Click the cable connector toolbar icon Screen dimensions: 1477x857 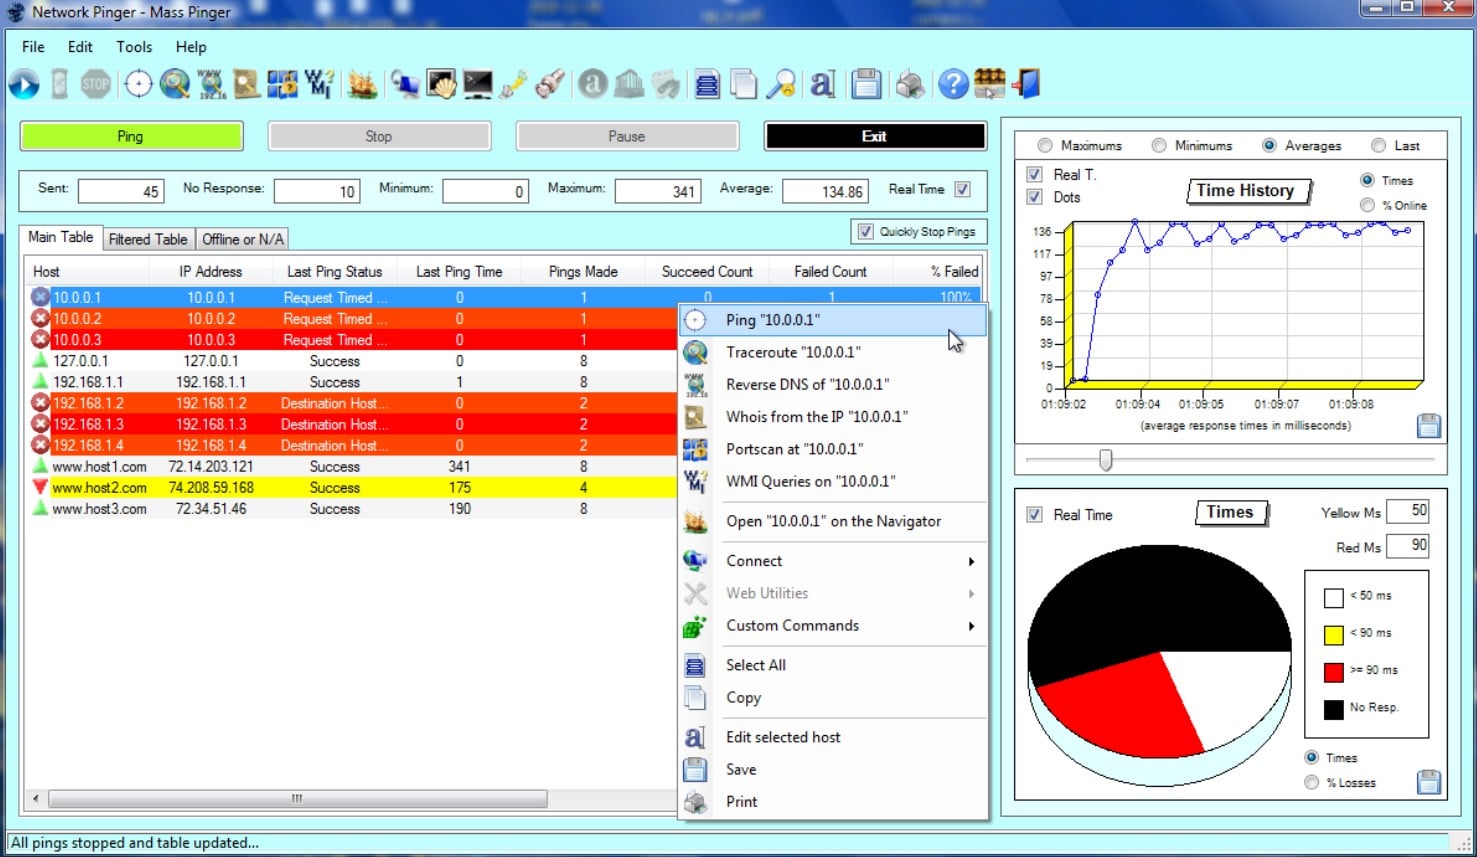513,85
